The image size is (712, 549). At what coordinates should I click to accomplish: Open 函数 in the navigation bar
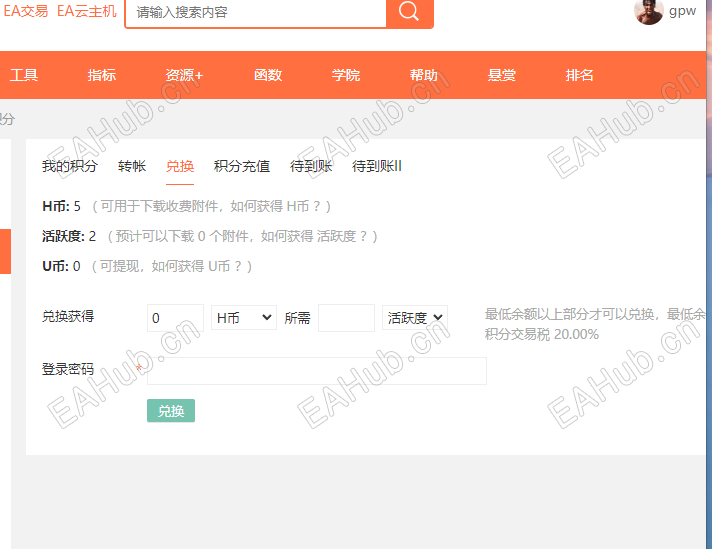268,75
